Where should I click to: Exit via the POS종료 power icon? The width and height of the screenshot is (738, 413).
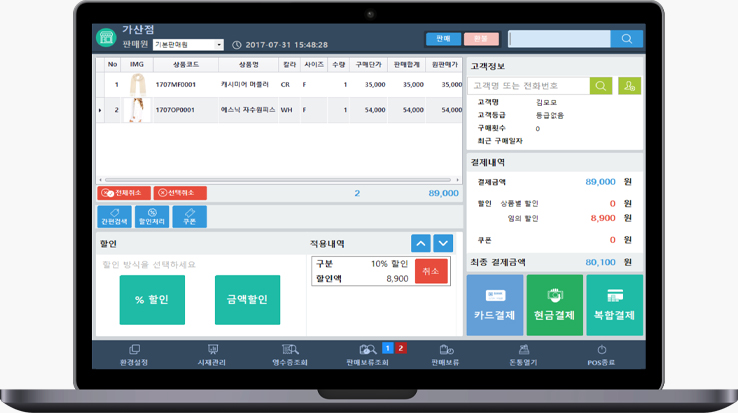click(x=601, y=354)
